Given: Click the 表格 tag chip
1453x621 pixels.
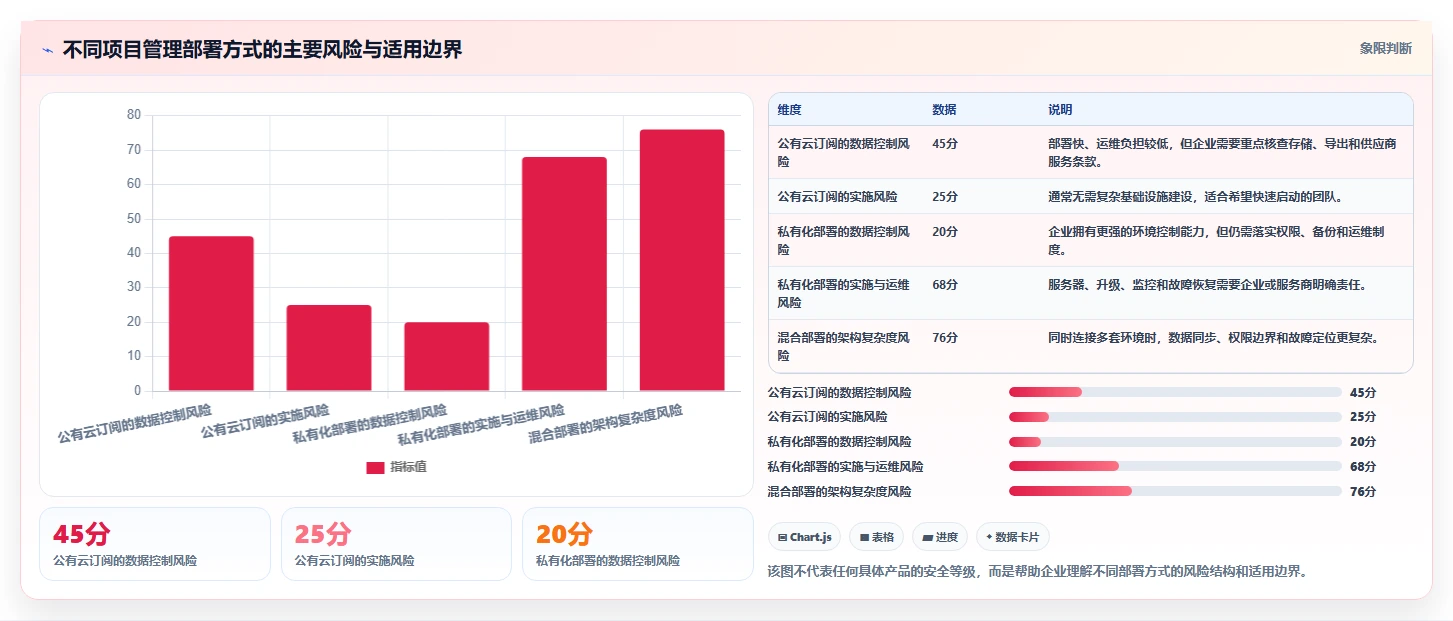Looking at the screenshot, I should 876,537.
